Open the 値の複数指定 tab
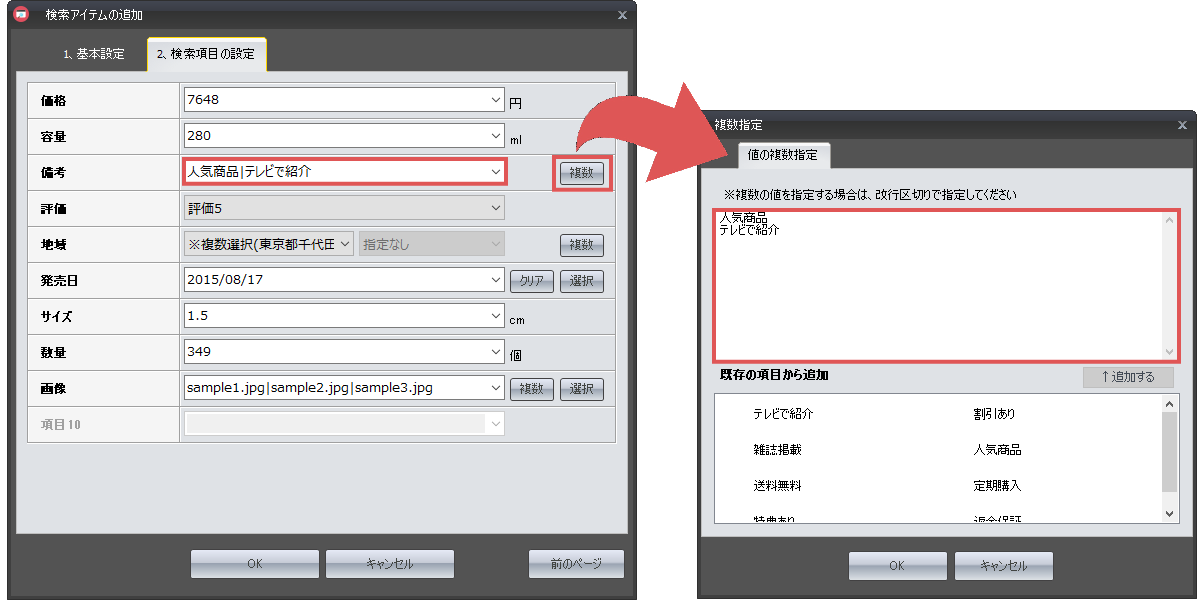Viewport: 1200px width, 600px height. tap(782, 155)
